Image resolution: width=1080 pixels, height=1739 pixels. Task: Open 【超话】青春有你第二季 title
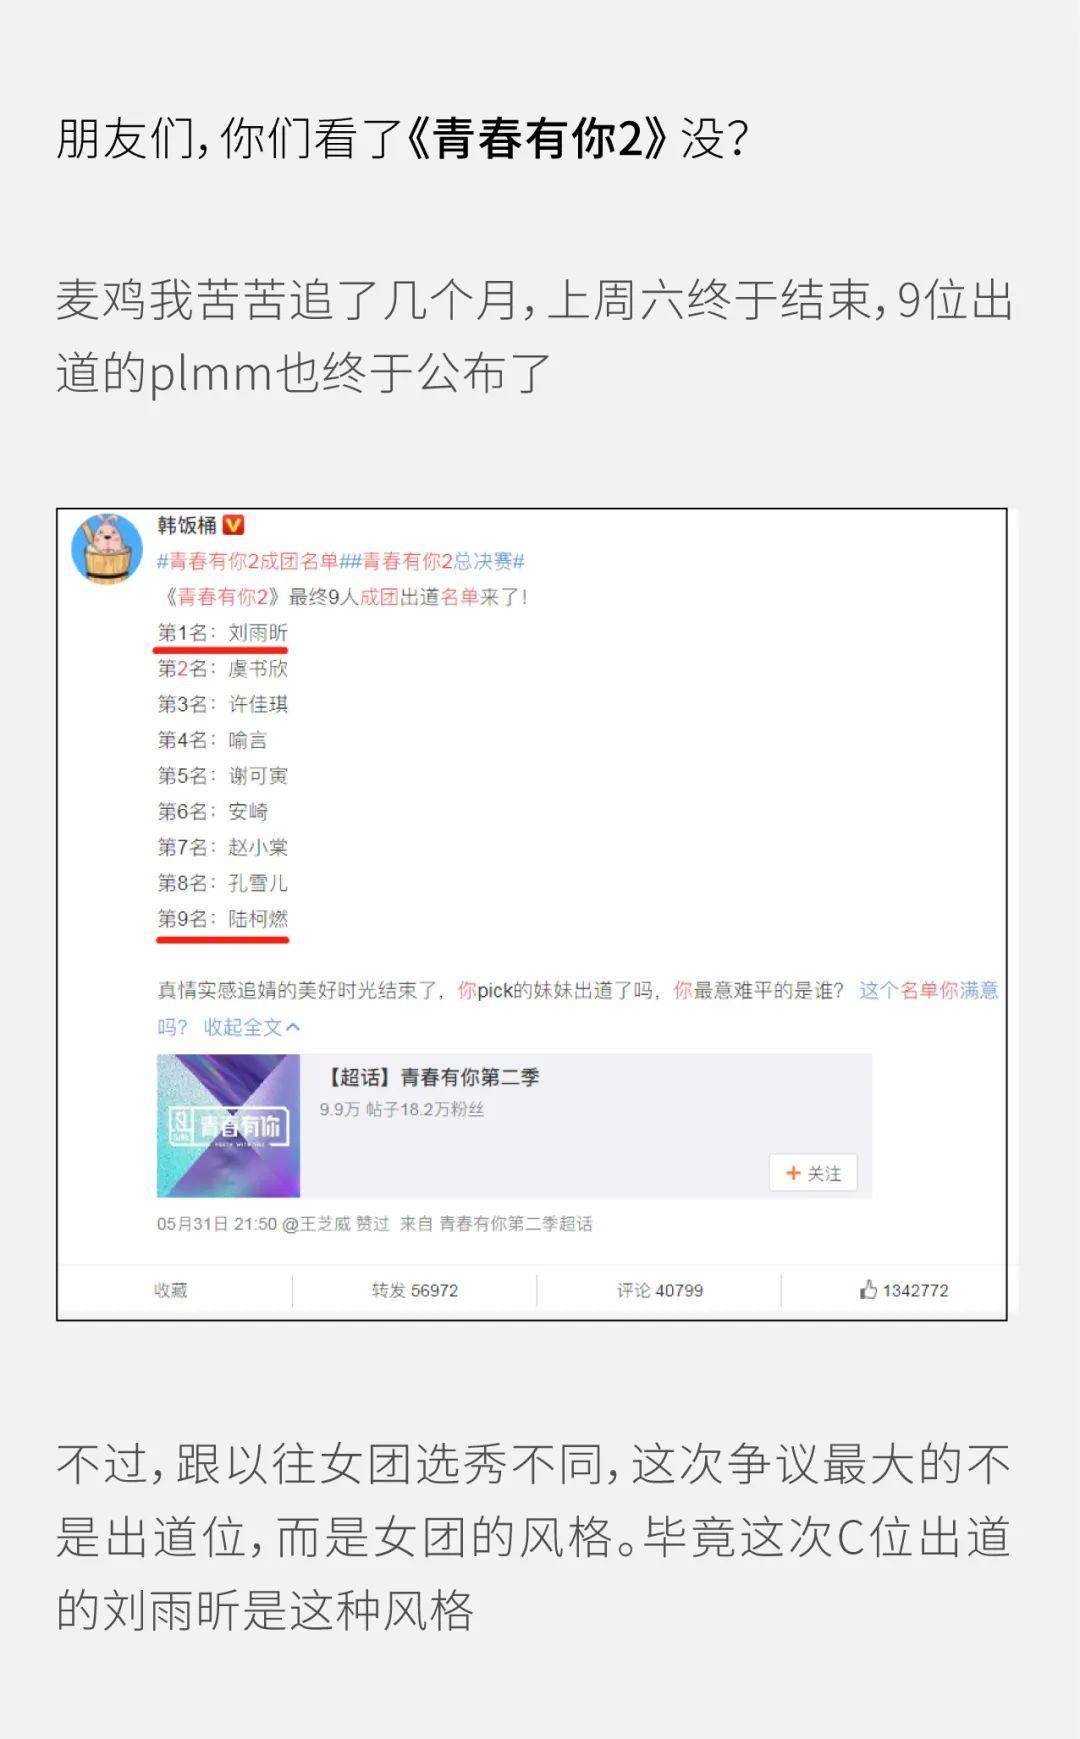[x=431, y=1077]
